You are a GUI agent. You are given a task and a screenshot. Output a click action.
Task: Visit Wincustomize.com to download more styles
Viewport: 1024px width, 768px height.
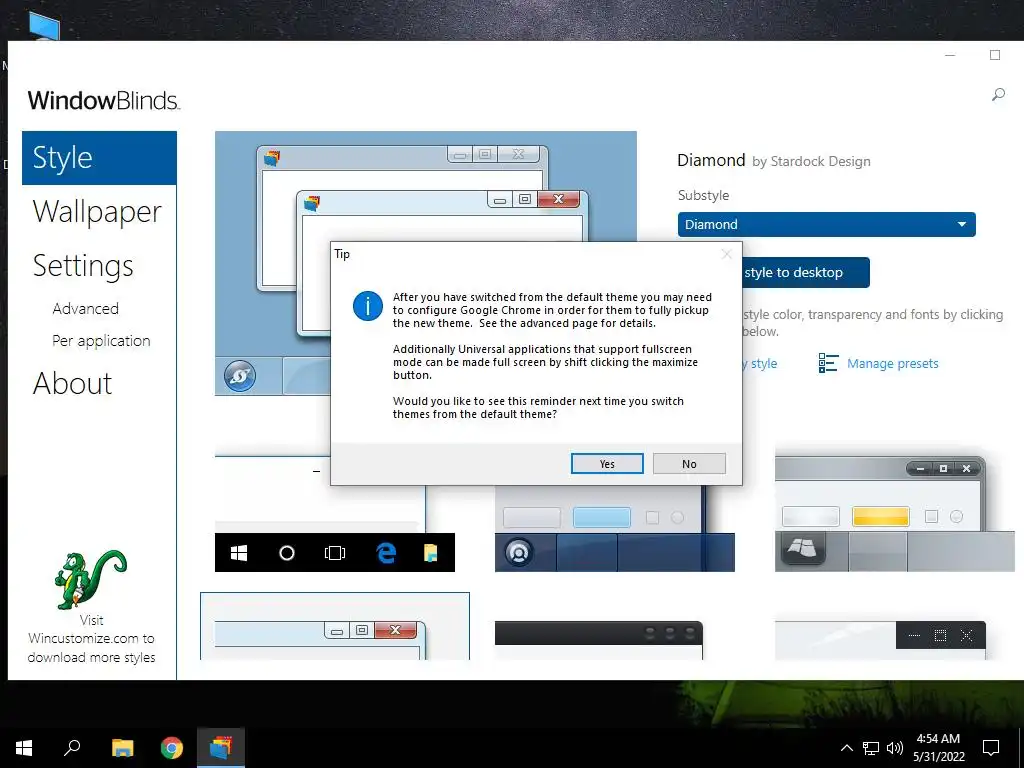tap(91, 639)
